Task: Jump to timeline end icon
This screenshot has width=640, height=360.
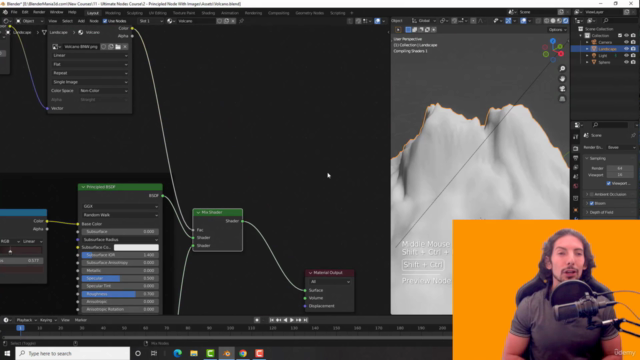Action: (x=305, y=320)
